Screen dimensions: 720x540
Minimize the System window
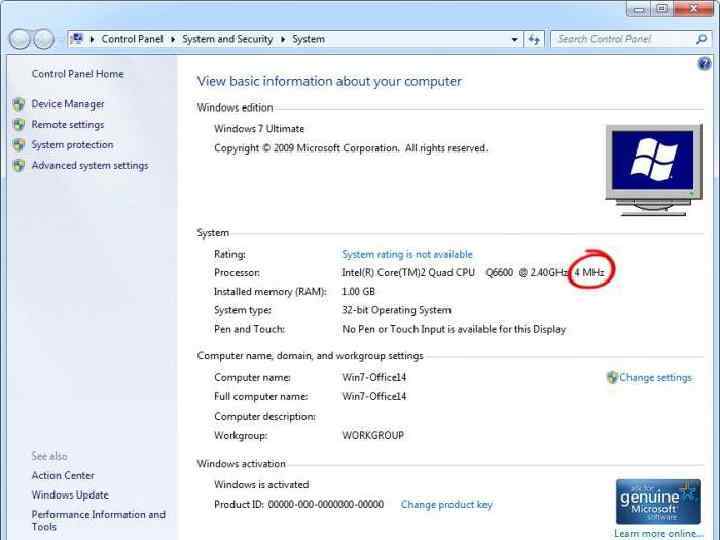point(639,8)
